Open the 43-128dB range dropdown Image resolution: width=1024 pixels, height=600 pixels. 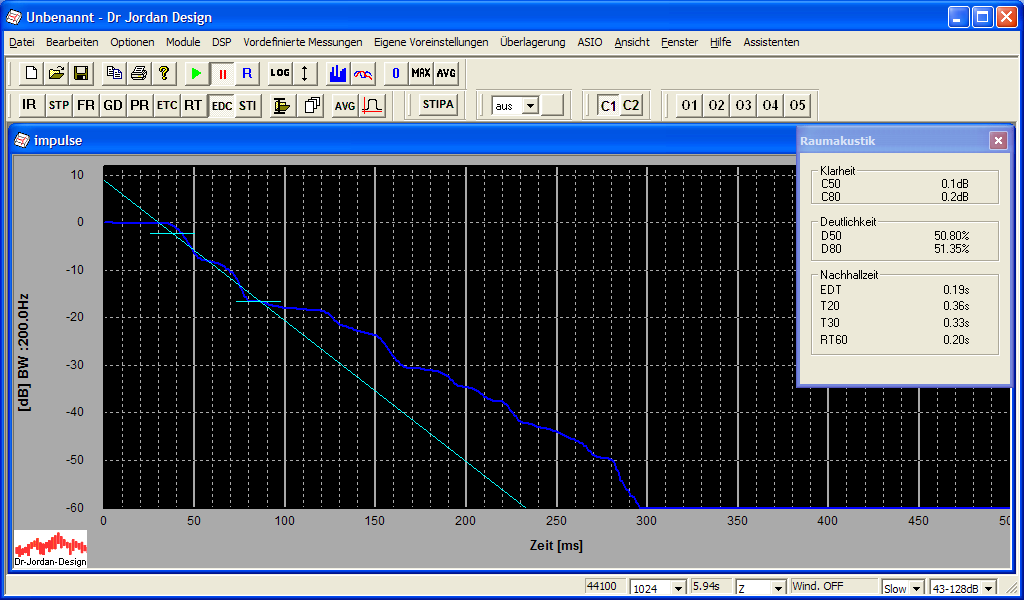989,589
